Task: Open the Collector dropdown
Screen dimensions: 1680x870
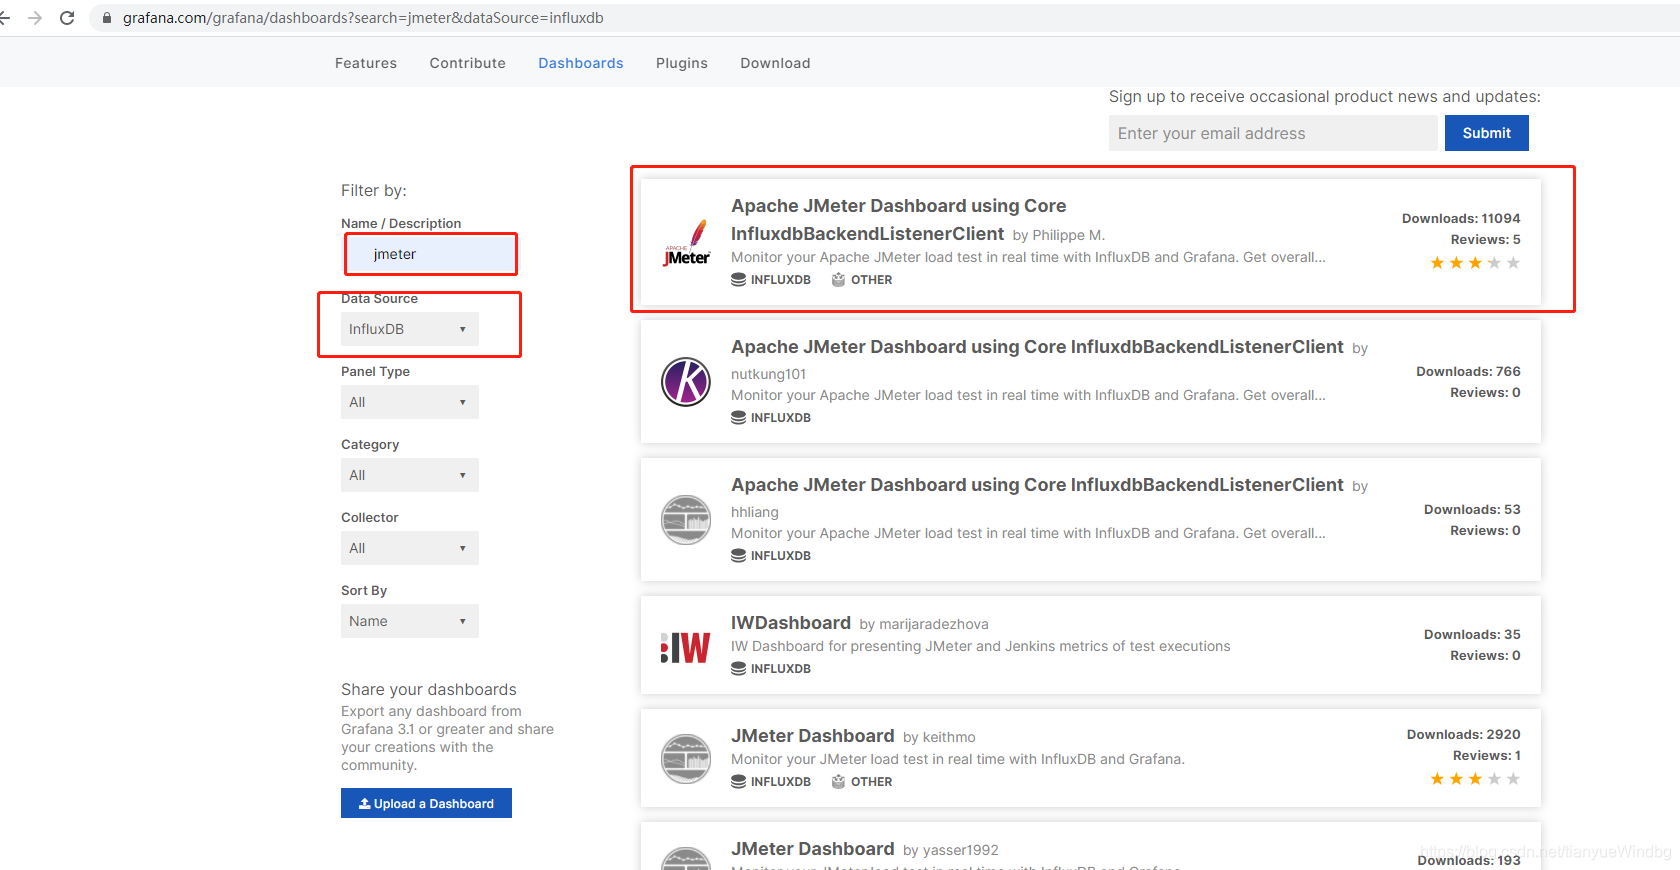Action: [410, 548]
